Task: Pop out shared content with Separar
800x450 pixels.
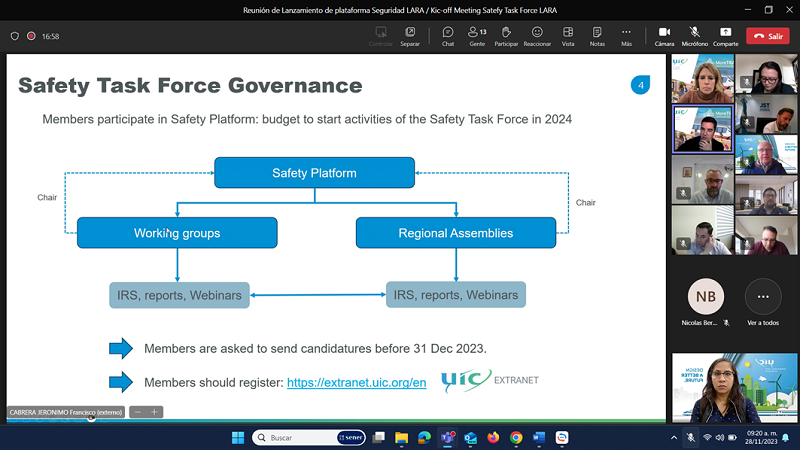Action: click(x=410, y=36)
